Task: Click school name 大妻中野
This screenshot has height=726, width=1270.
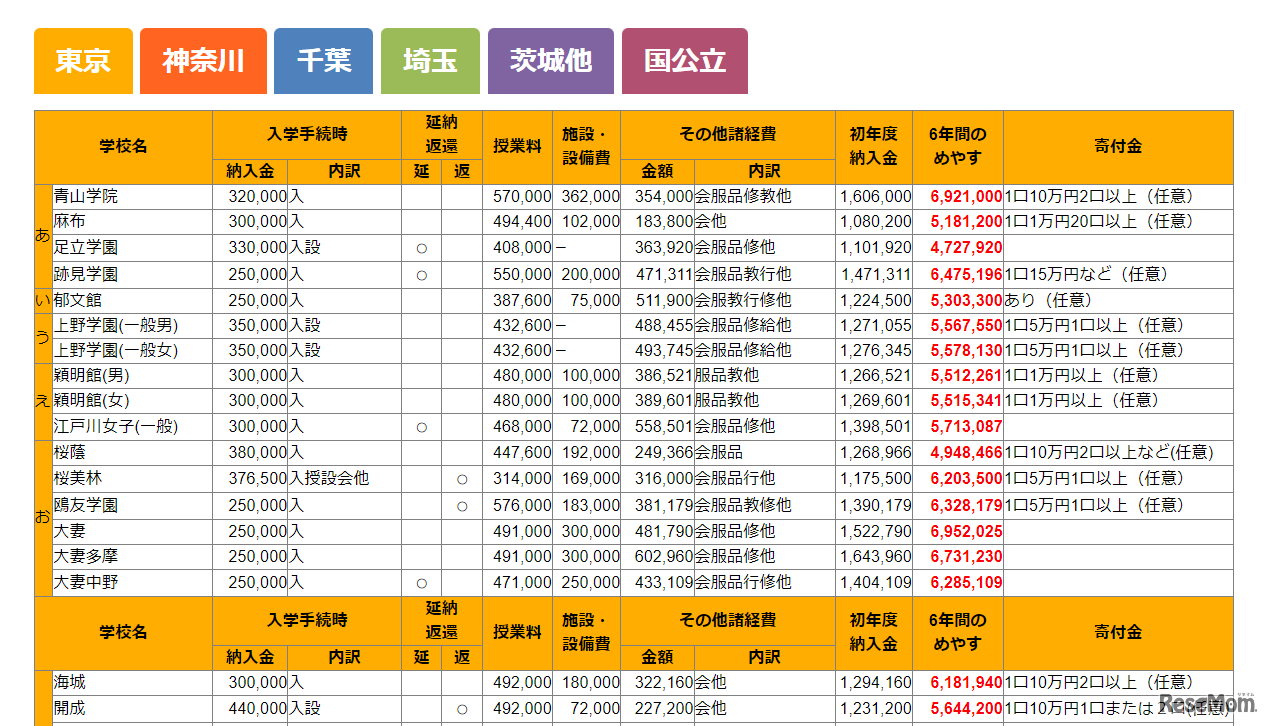Action: pos(86,582)
